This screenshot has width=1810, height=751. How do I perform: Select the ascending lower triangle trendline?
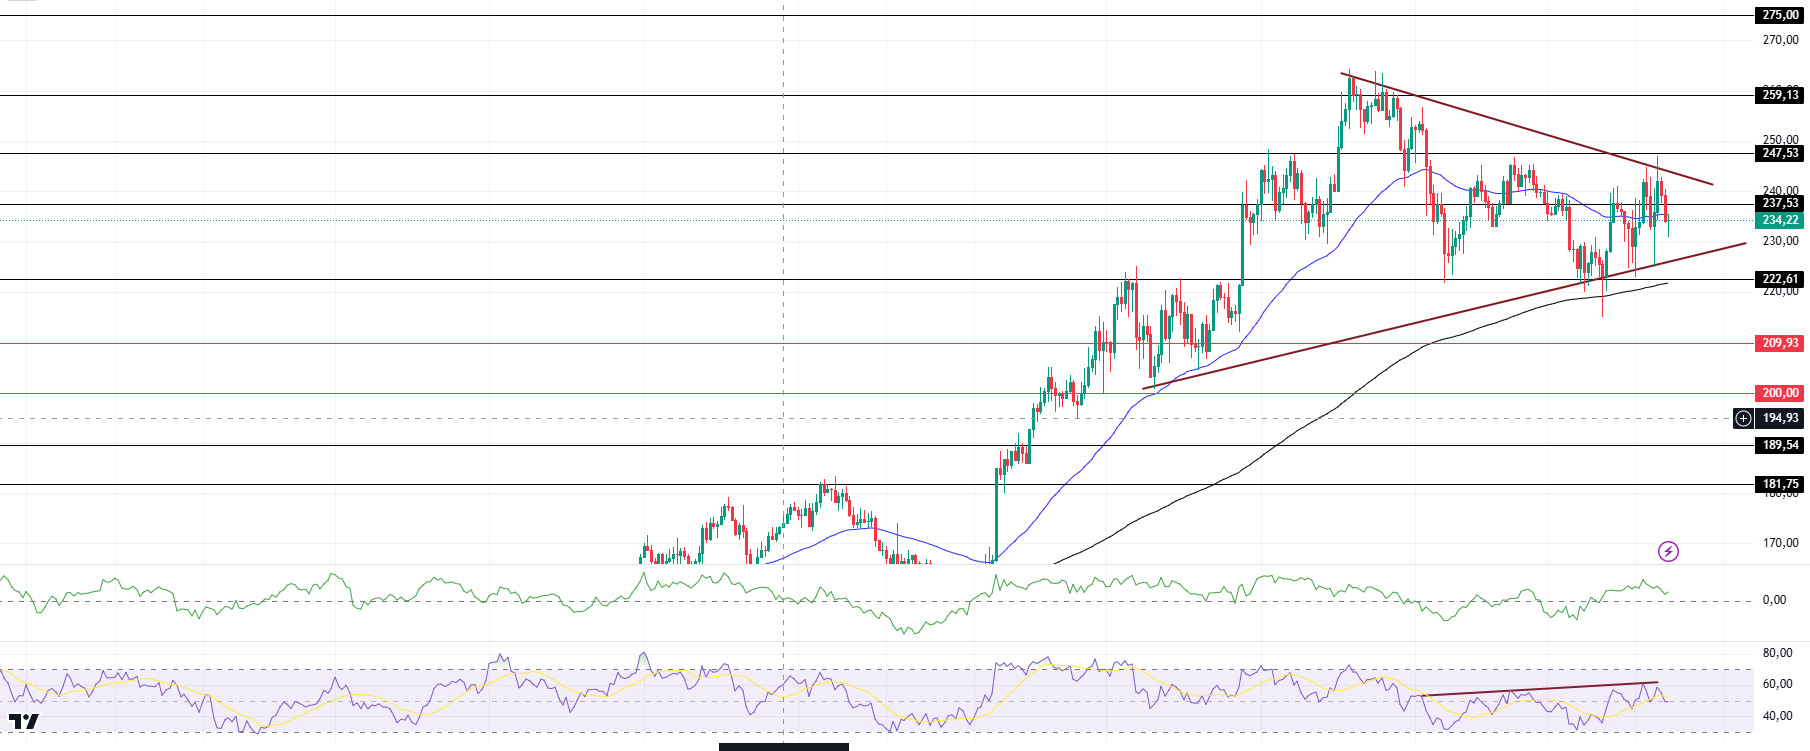pyautogui.click(x=1444, y=316)
